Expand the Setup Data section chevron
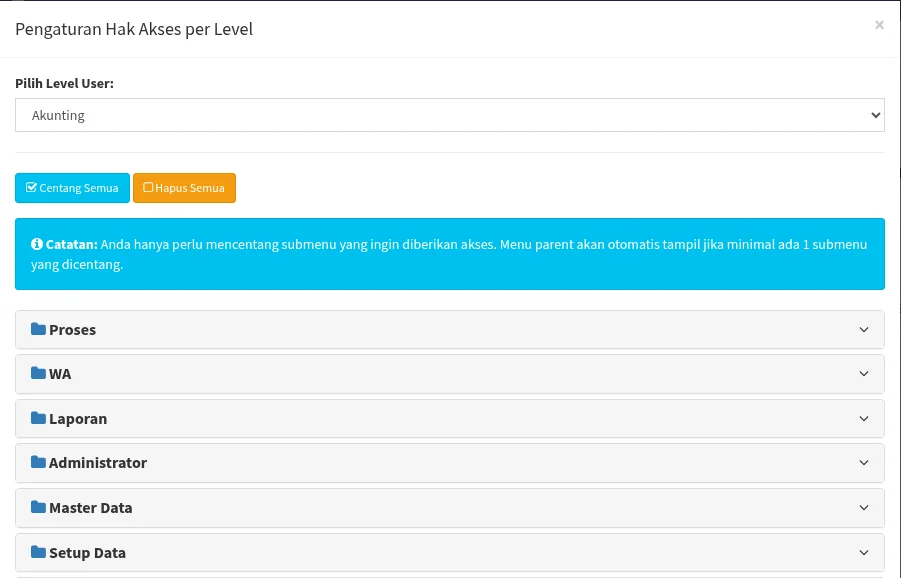This screenshot has height=578, width=901. (864, 552)
